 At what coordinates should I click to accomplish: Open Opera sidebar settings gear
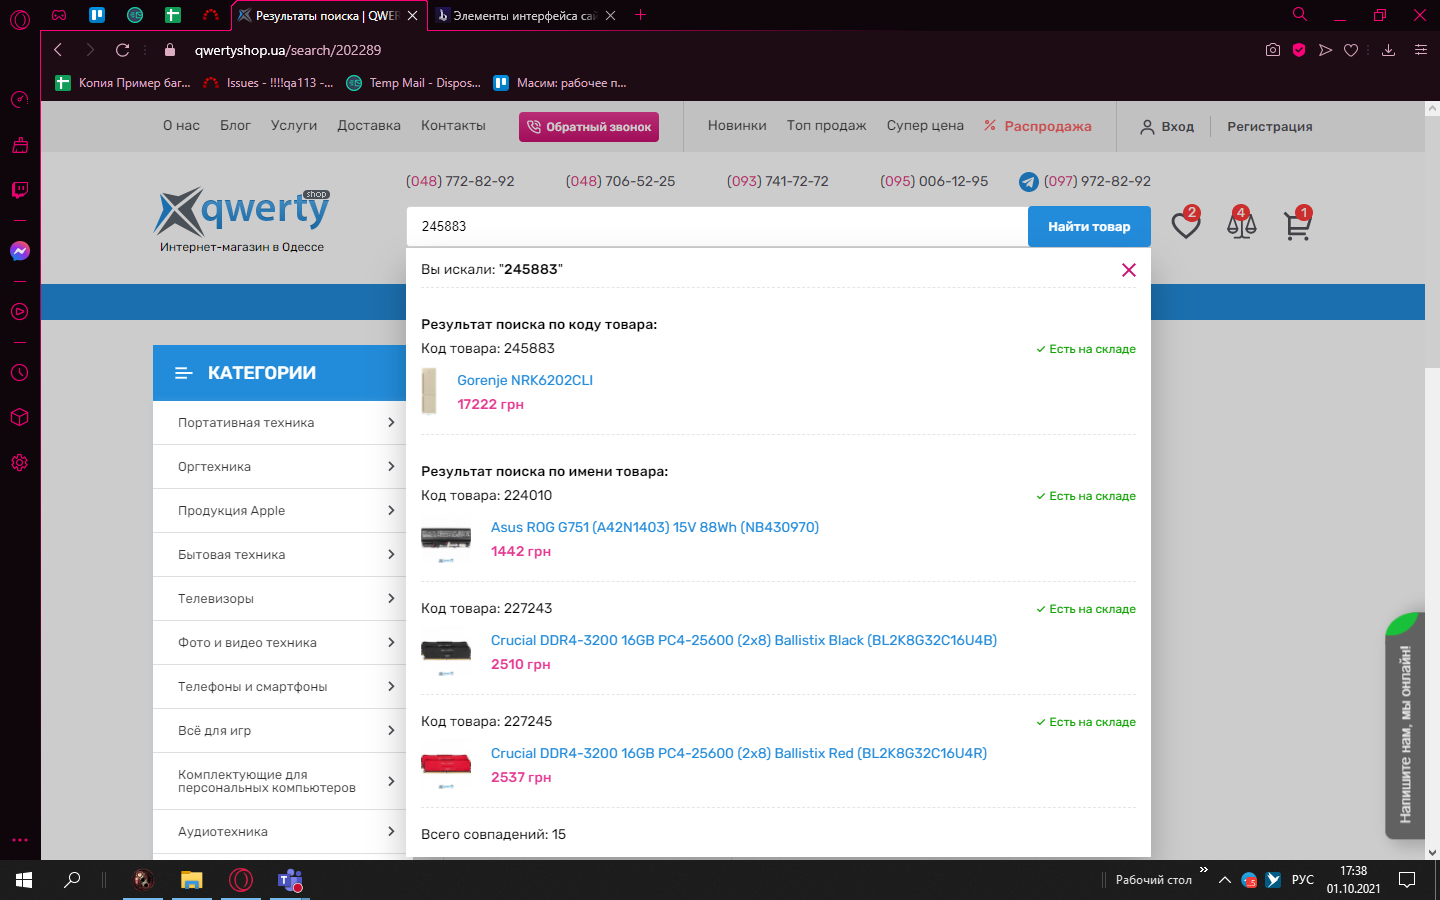[x=20, y=463]
